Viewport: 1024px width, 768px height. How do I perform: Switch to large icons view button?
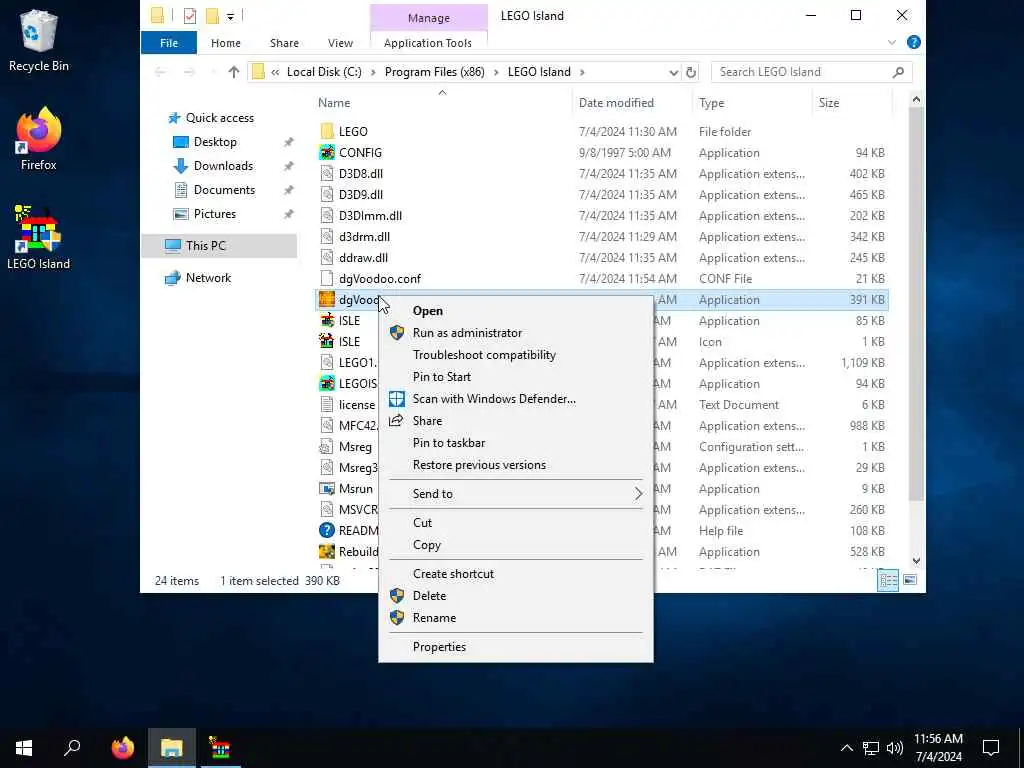[910, 580]
